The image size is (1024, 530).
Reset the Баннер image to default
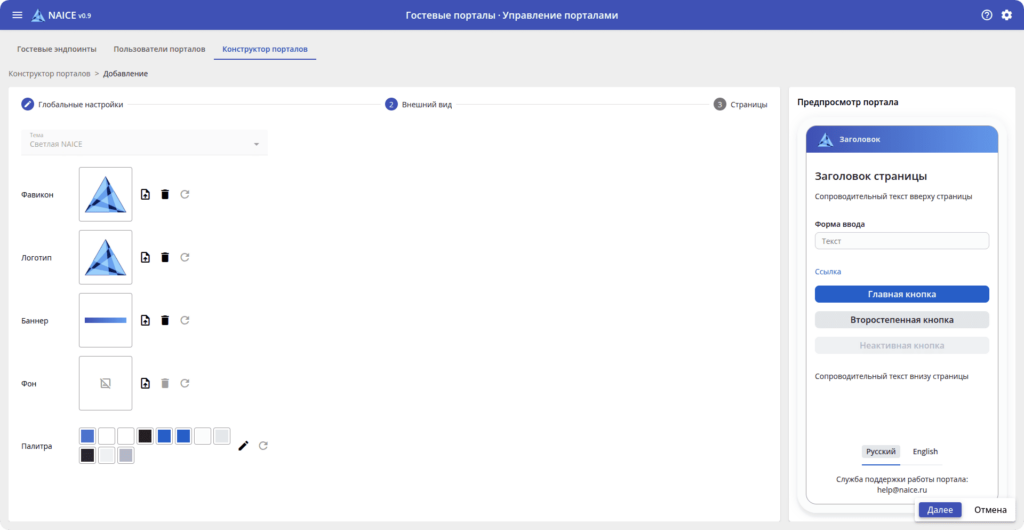[185, 320]
